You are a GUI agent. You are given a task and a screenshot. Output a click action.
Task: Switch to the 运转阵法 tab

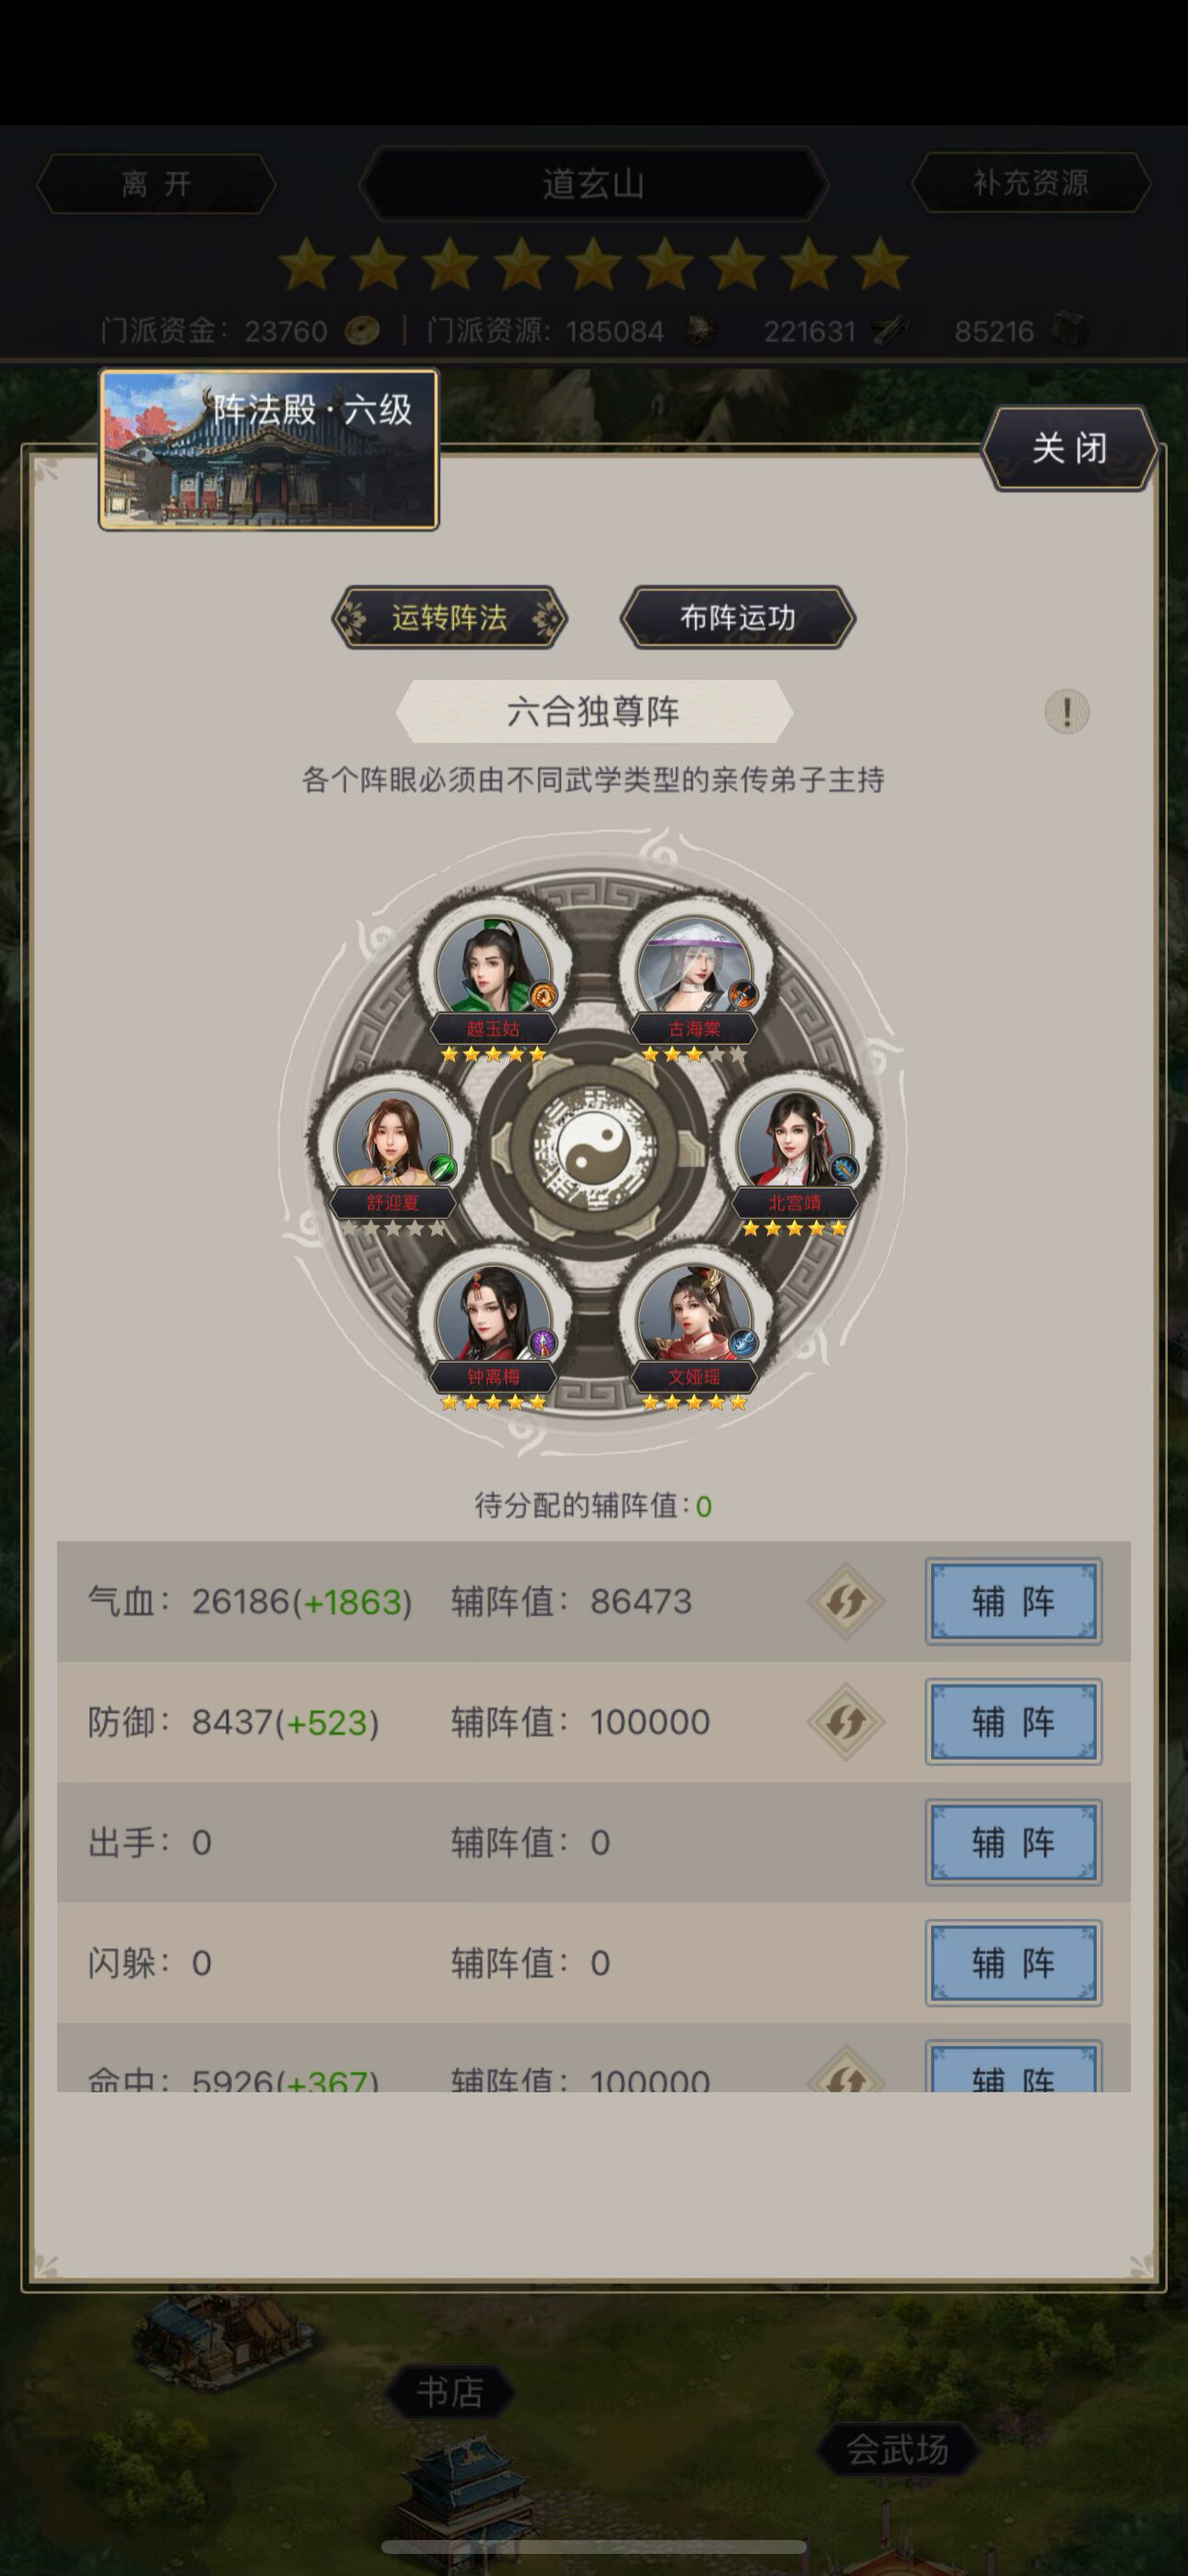click(x=449, y=618)
